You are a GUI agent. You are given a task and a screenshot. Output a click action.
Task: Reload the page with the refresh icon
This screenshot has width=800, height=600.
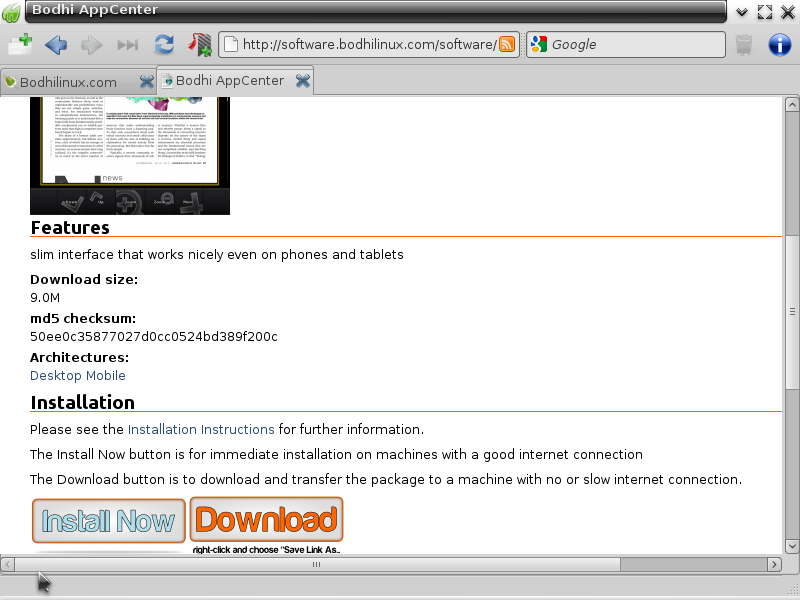(x=164, y=45)
